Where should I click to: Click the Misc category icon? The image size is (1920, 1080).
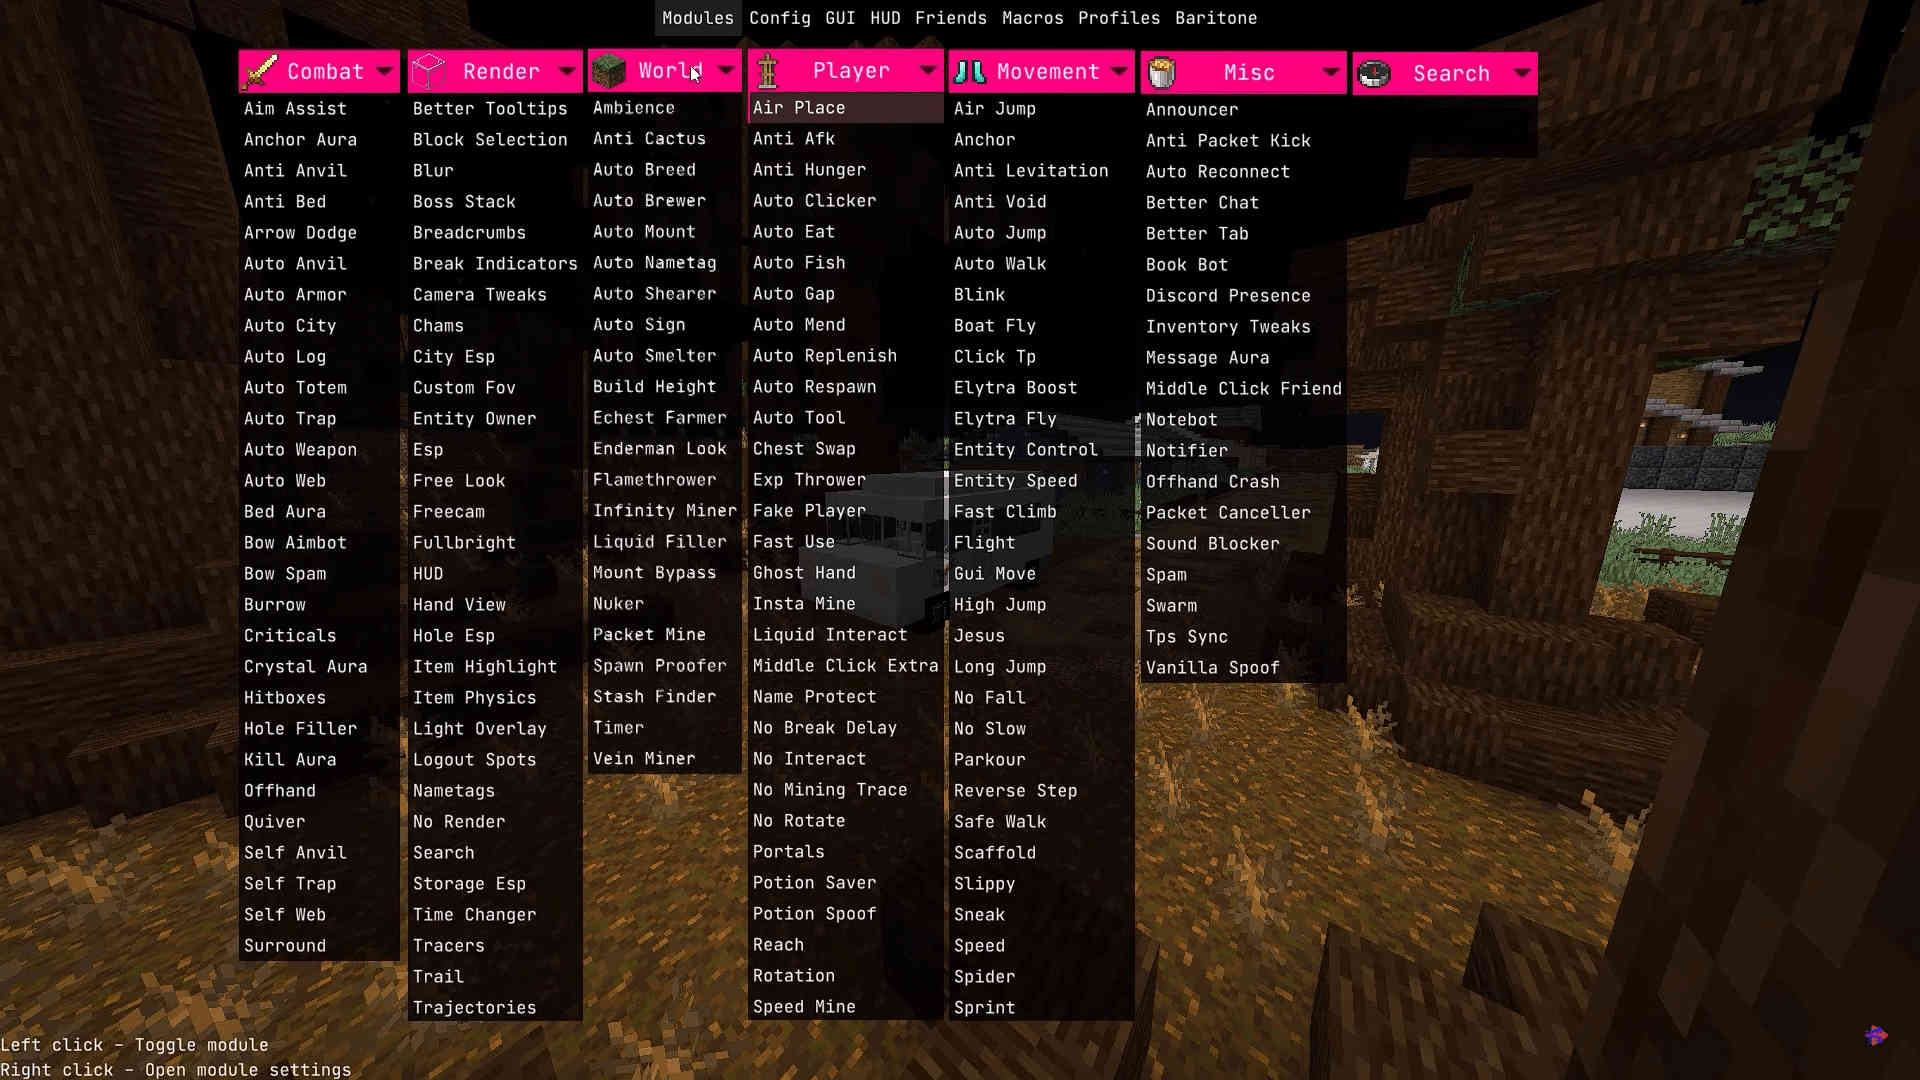(1160, 73)
